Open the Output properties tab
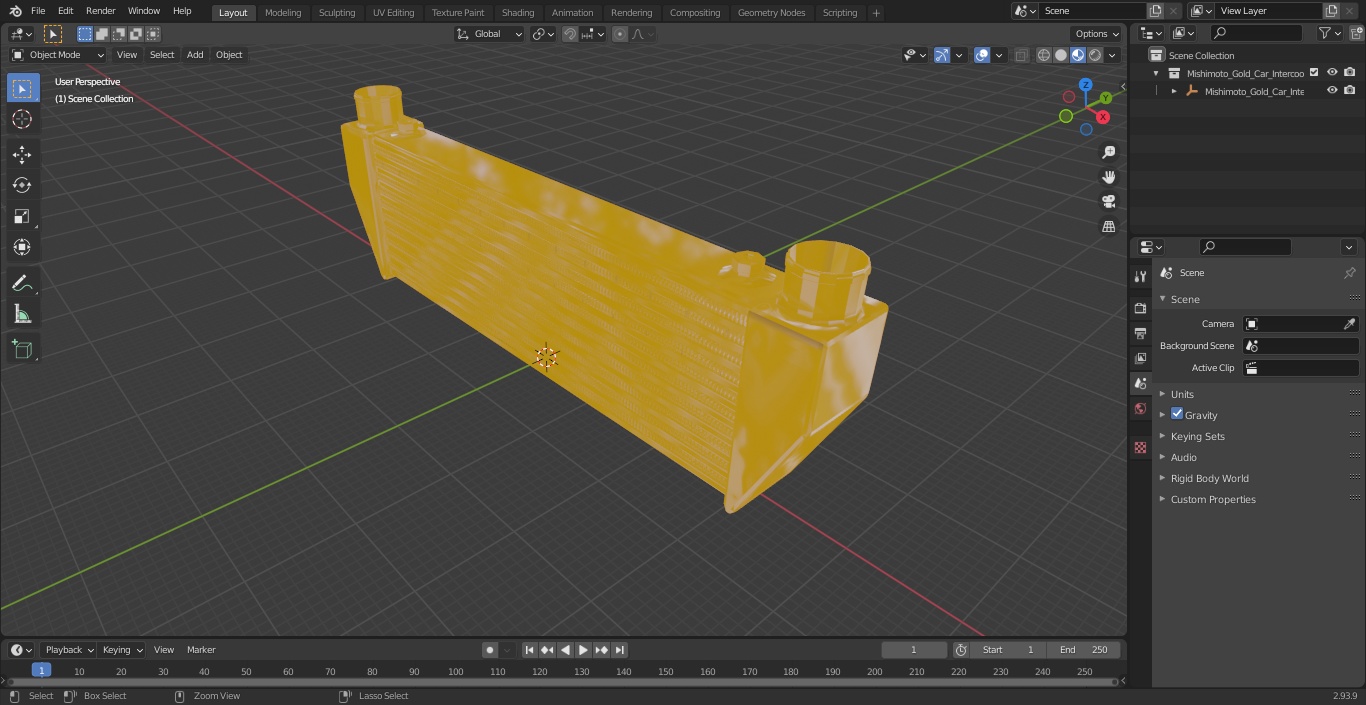 tap(1140, 333)
